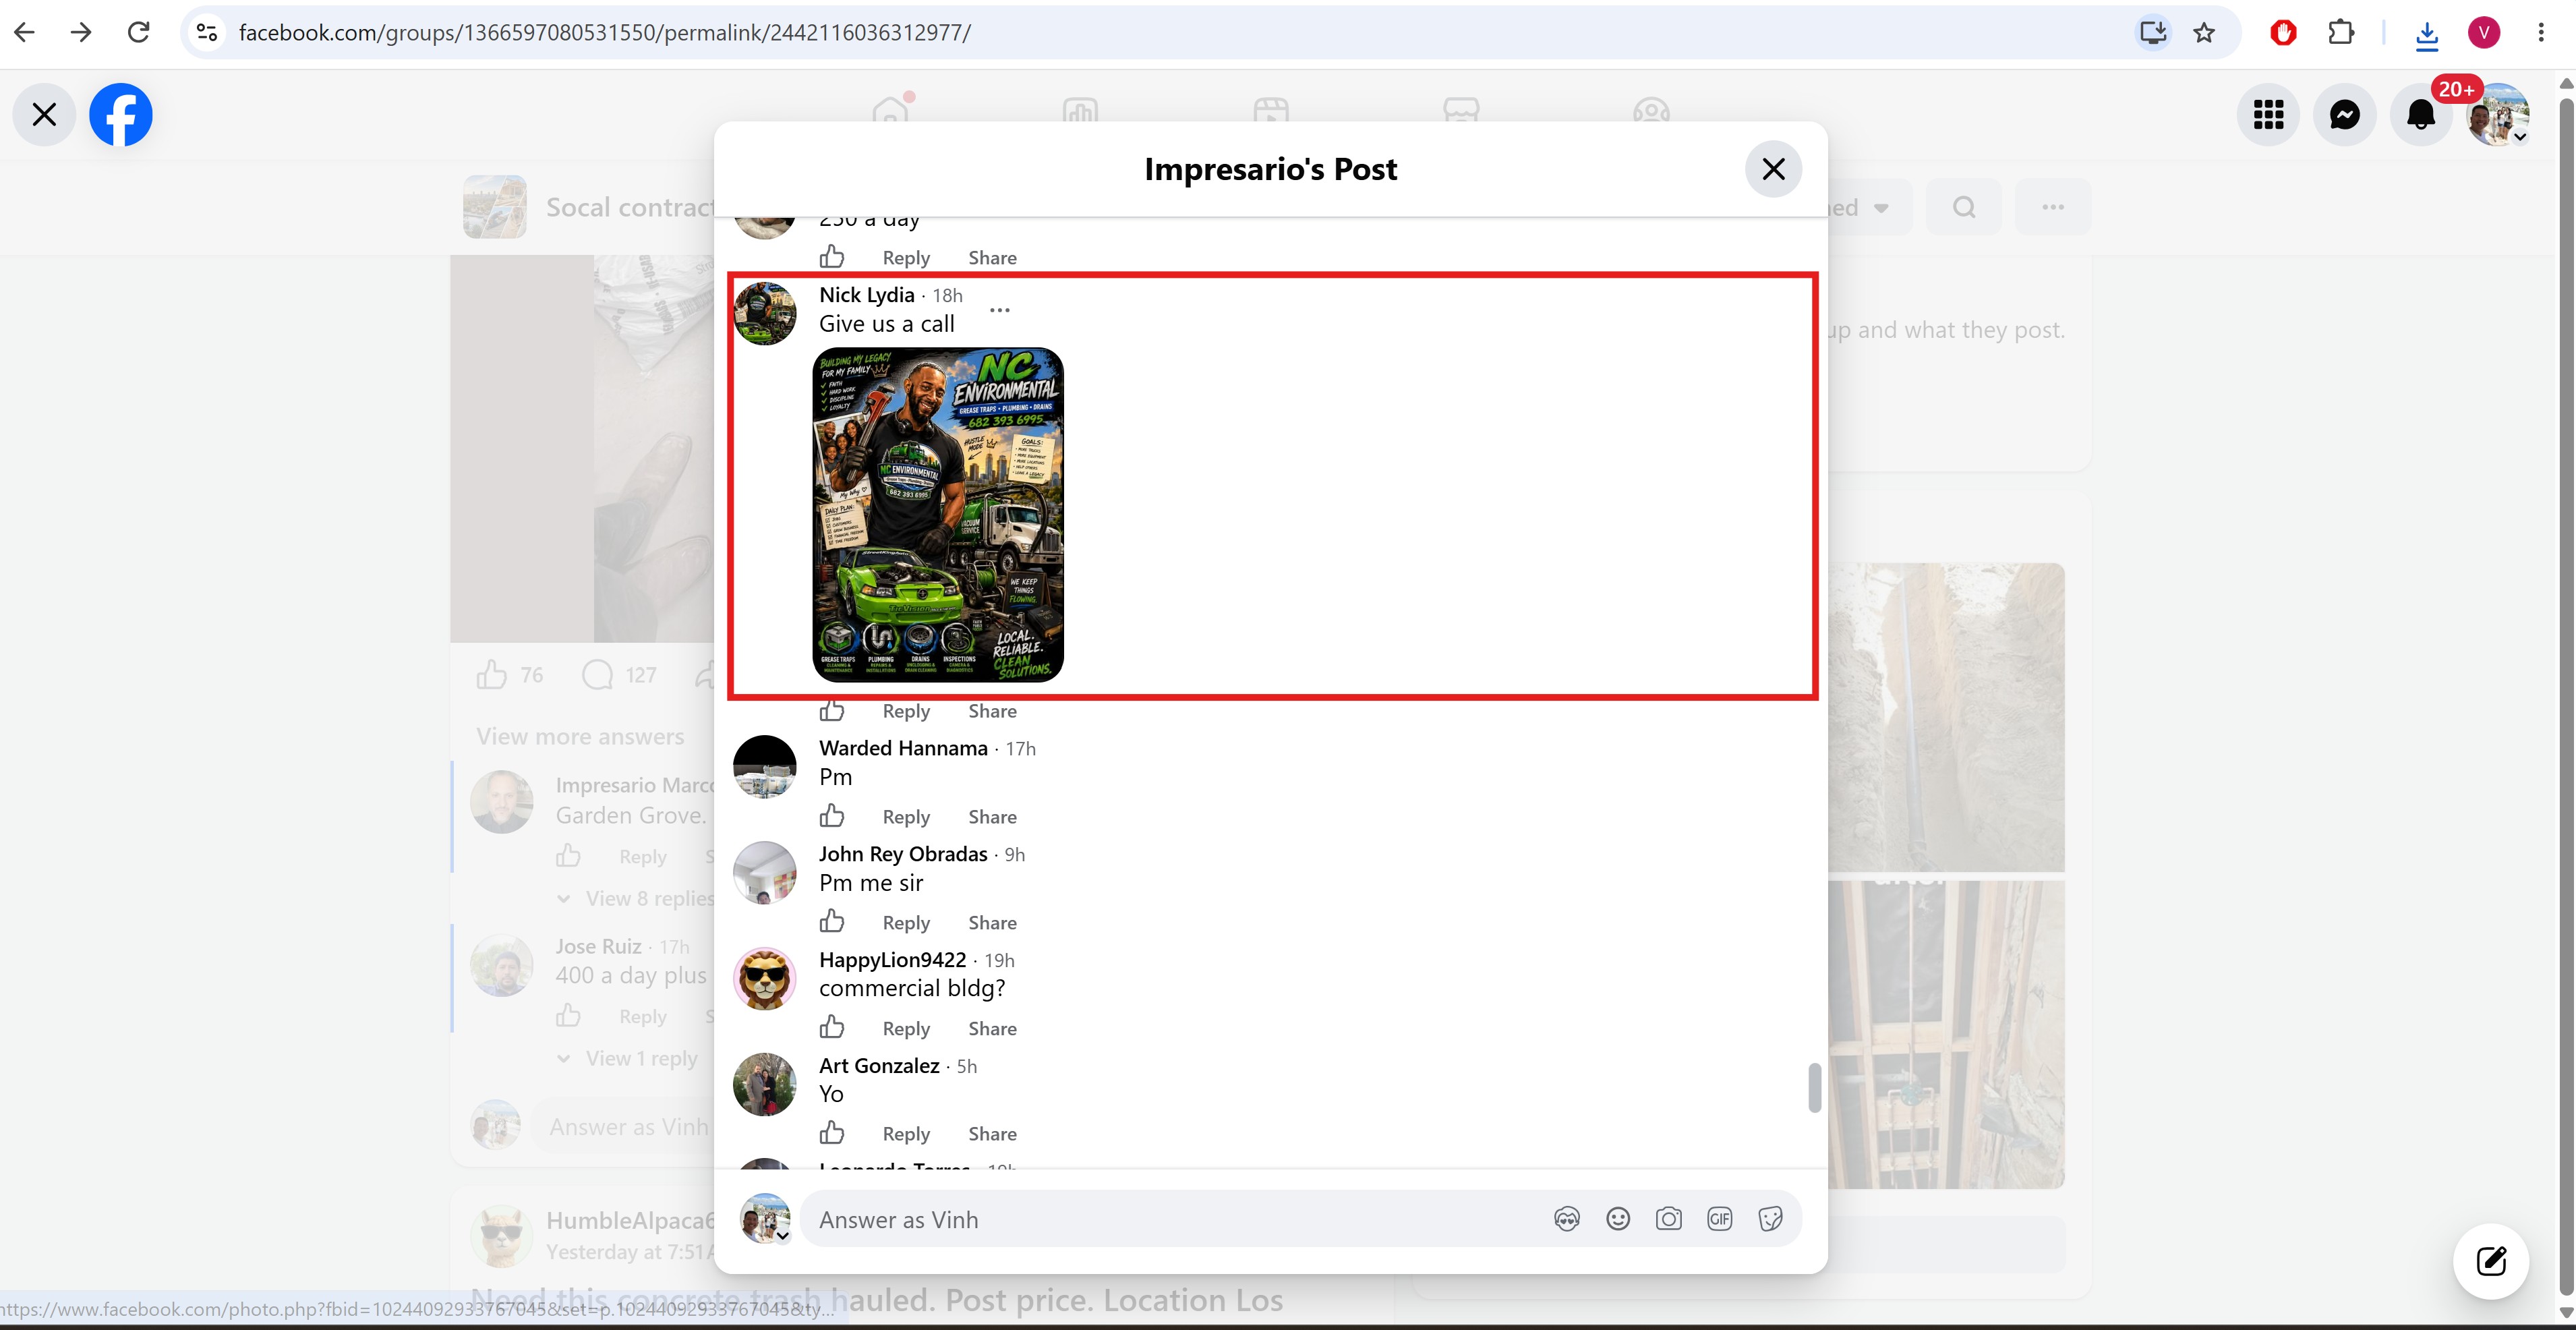Go forward to the next page
The width and height of the screenshot is (2576, 1330).
point(81,33)
